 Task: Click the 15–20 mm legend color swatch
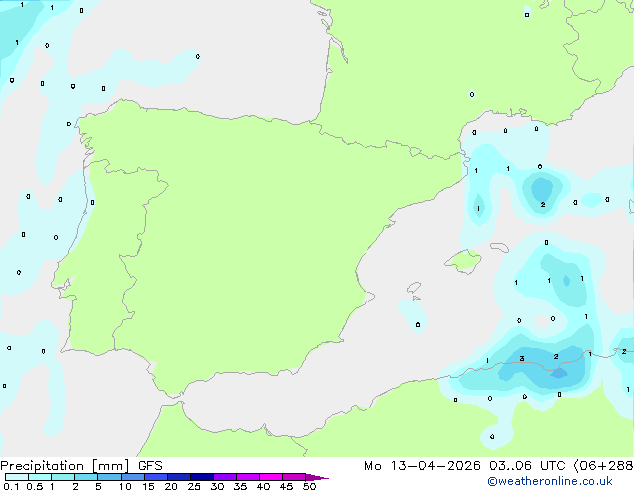click(x=155, y=477)
